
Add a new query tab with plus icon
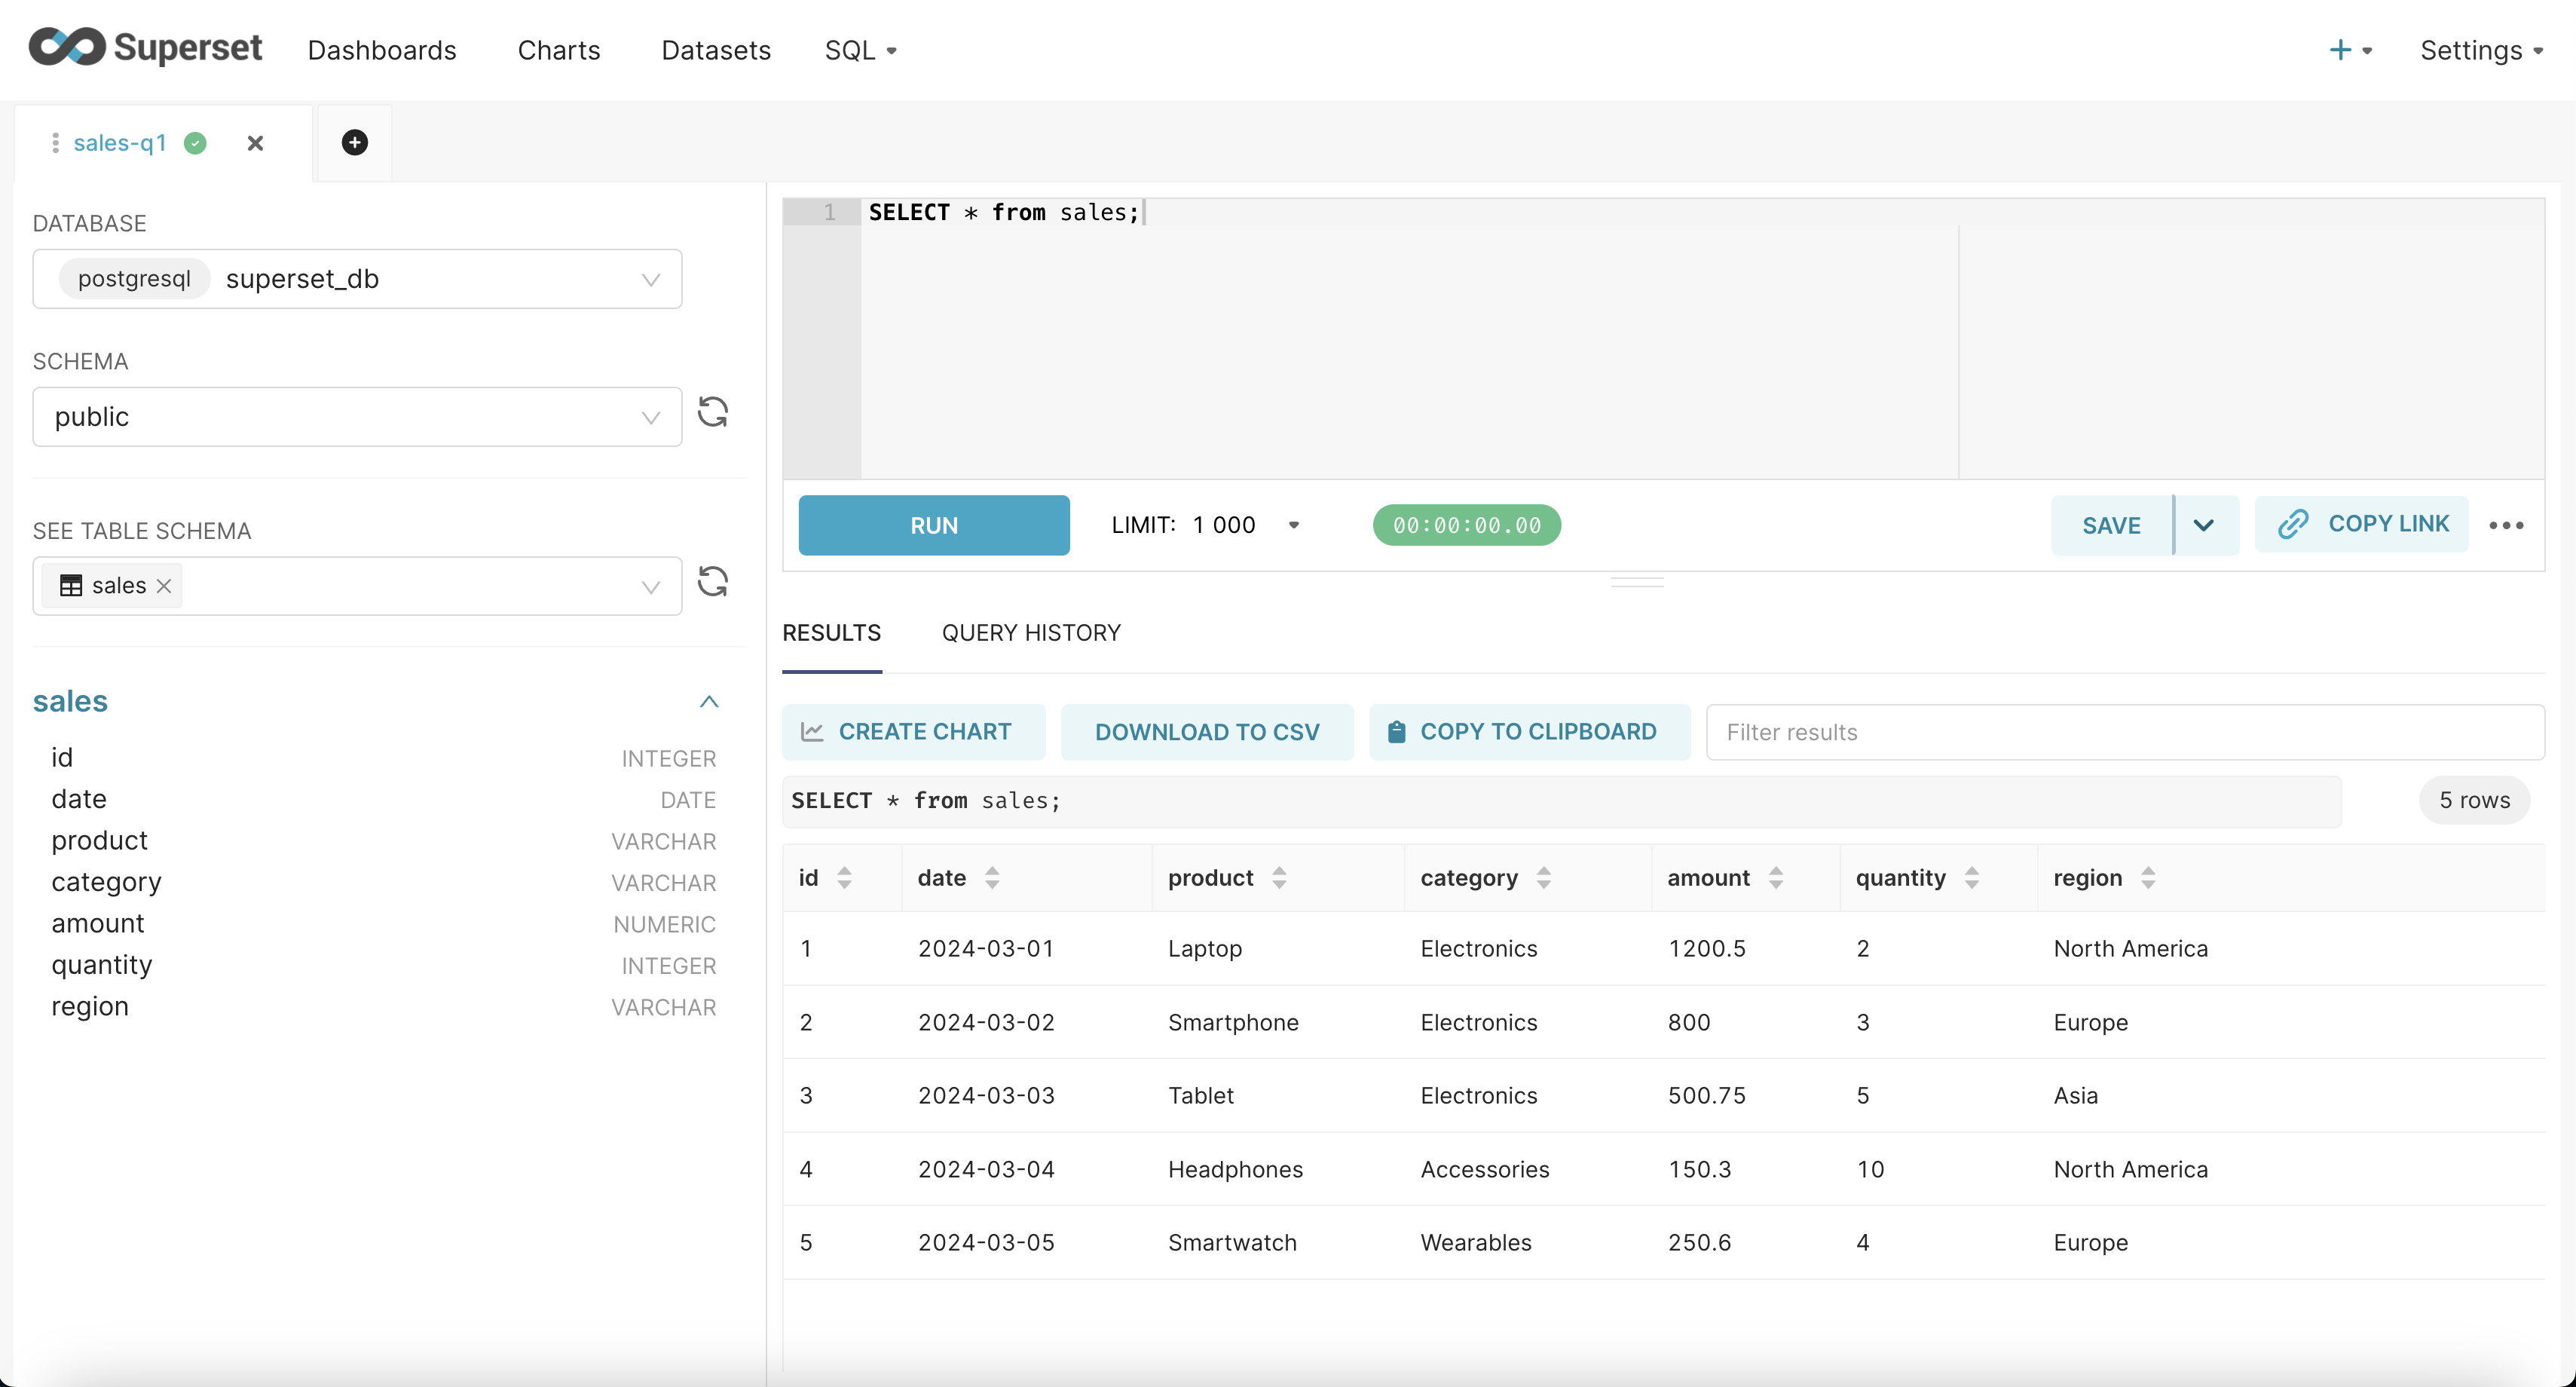click(x=354, y=143)
